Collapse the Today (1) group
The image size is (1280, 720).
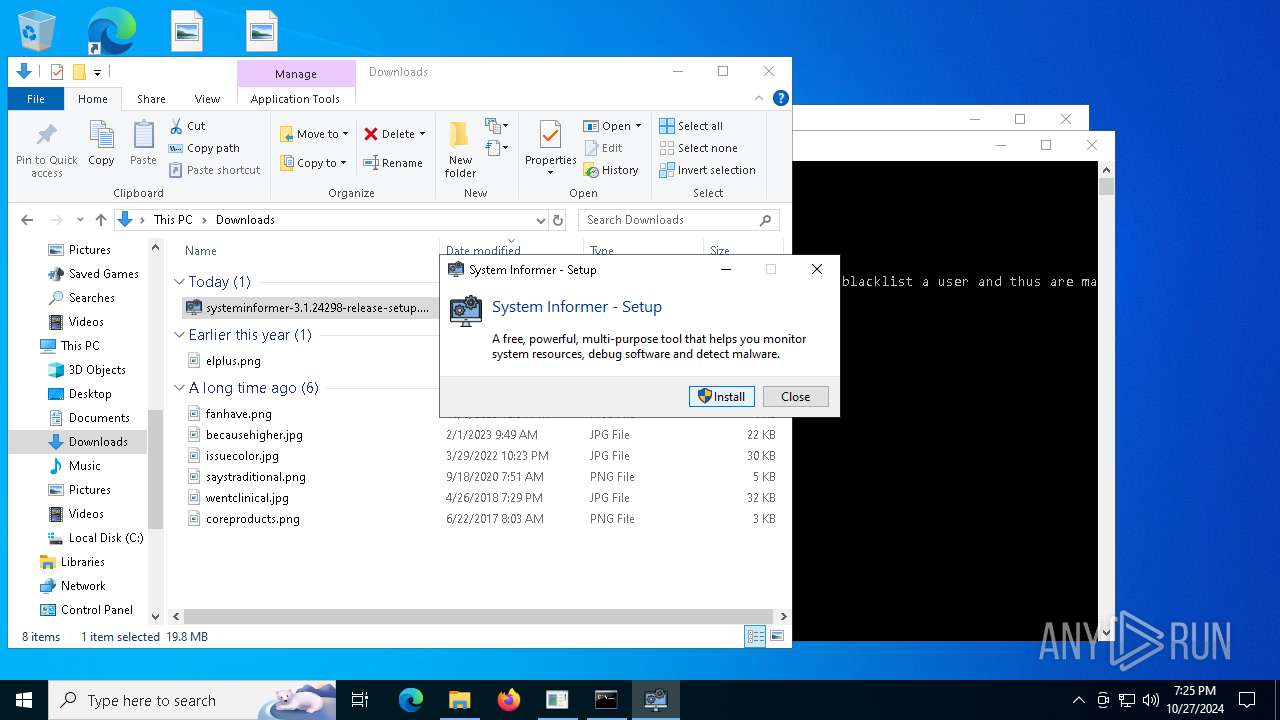[180, 282]
